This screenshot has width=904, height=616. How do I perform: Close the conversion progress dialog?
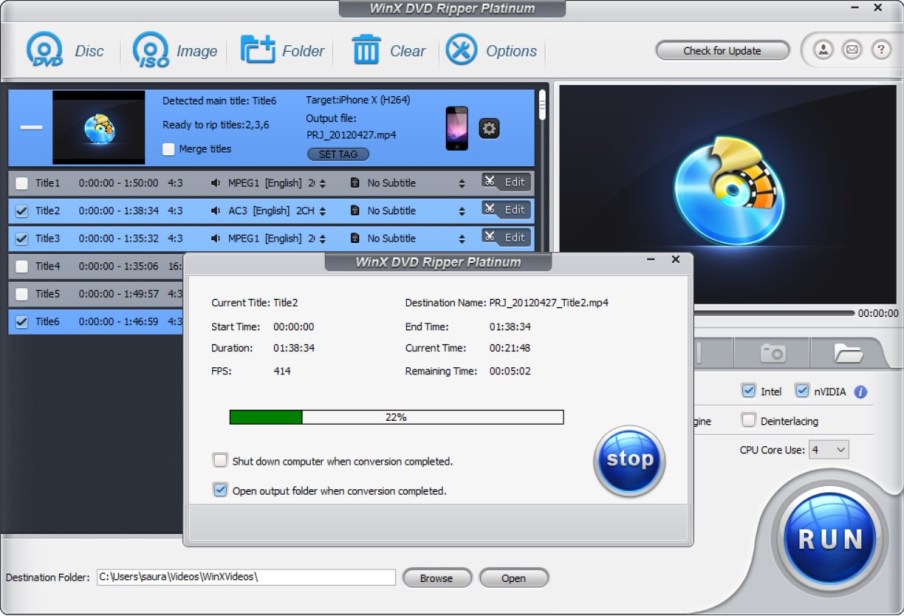pos(676,260)
